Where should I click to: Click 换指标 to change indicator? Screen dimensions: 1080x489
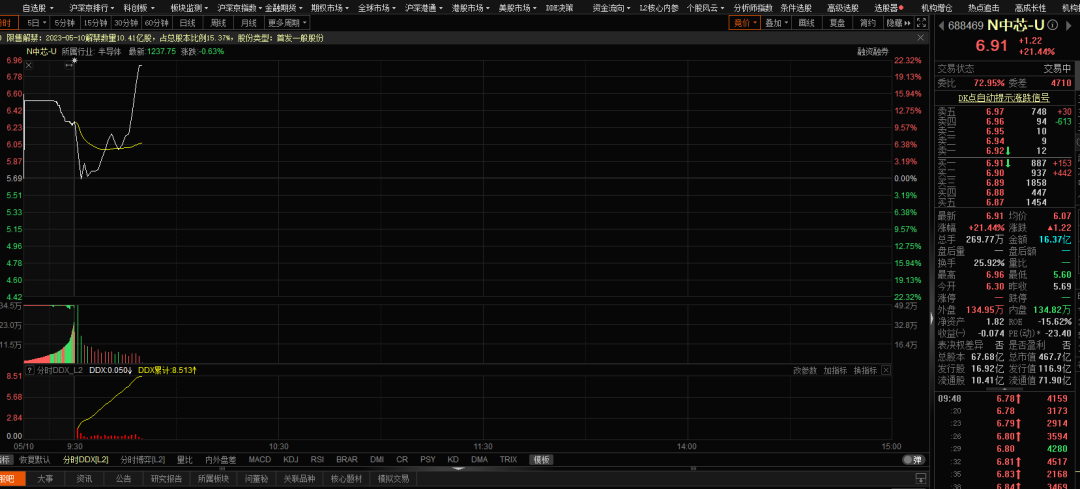[x=864, y=371]
